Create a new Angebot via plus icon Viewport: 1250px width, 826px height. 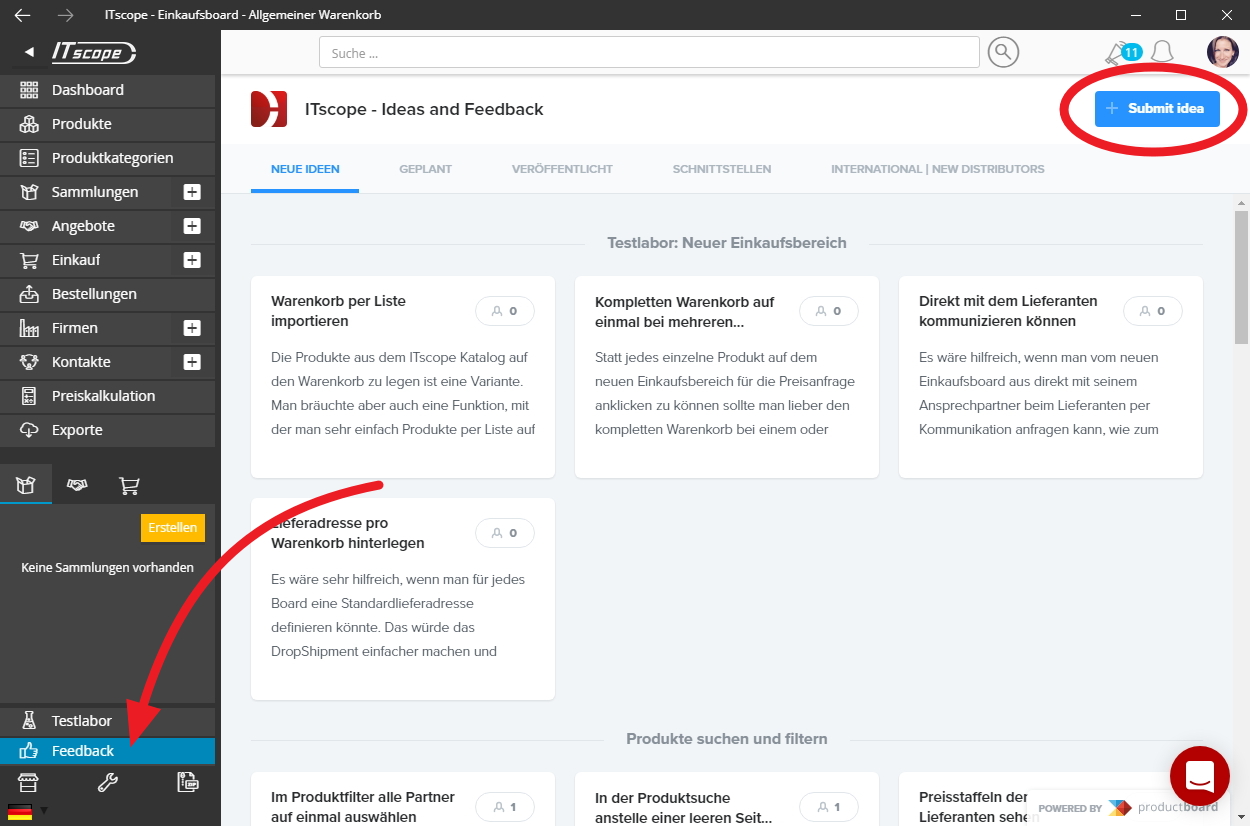(x=193, y=226)
